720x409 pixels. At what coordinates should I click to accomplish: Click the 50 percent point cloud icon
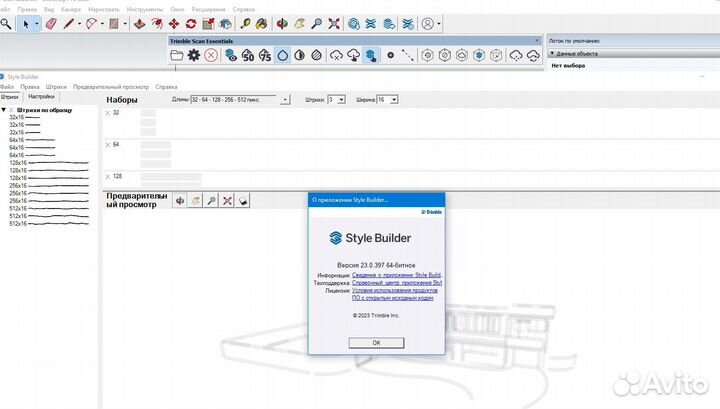coord(248,56)
